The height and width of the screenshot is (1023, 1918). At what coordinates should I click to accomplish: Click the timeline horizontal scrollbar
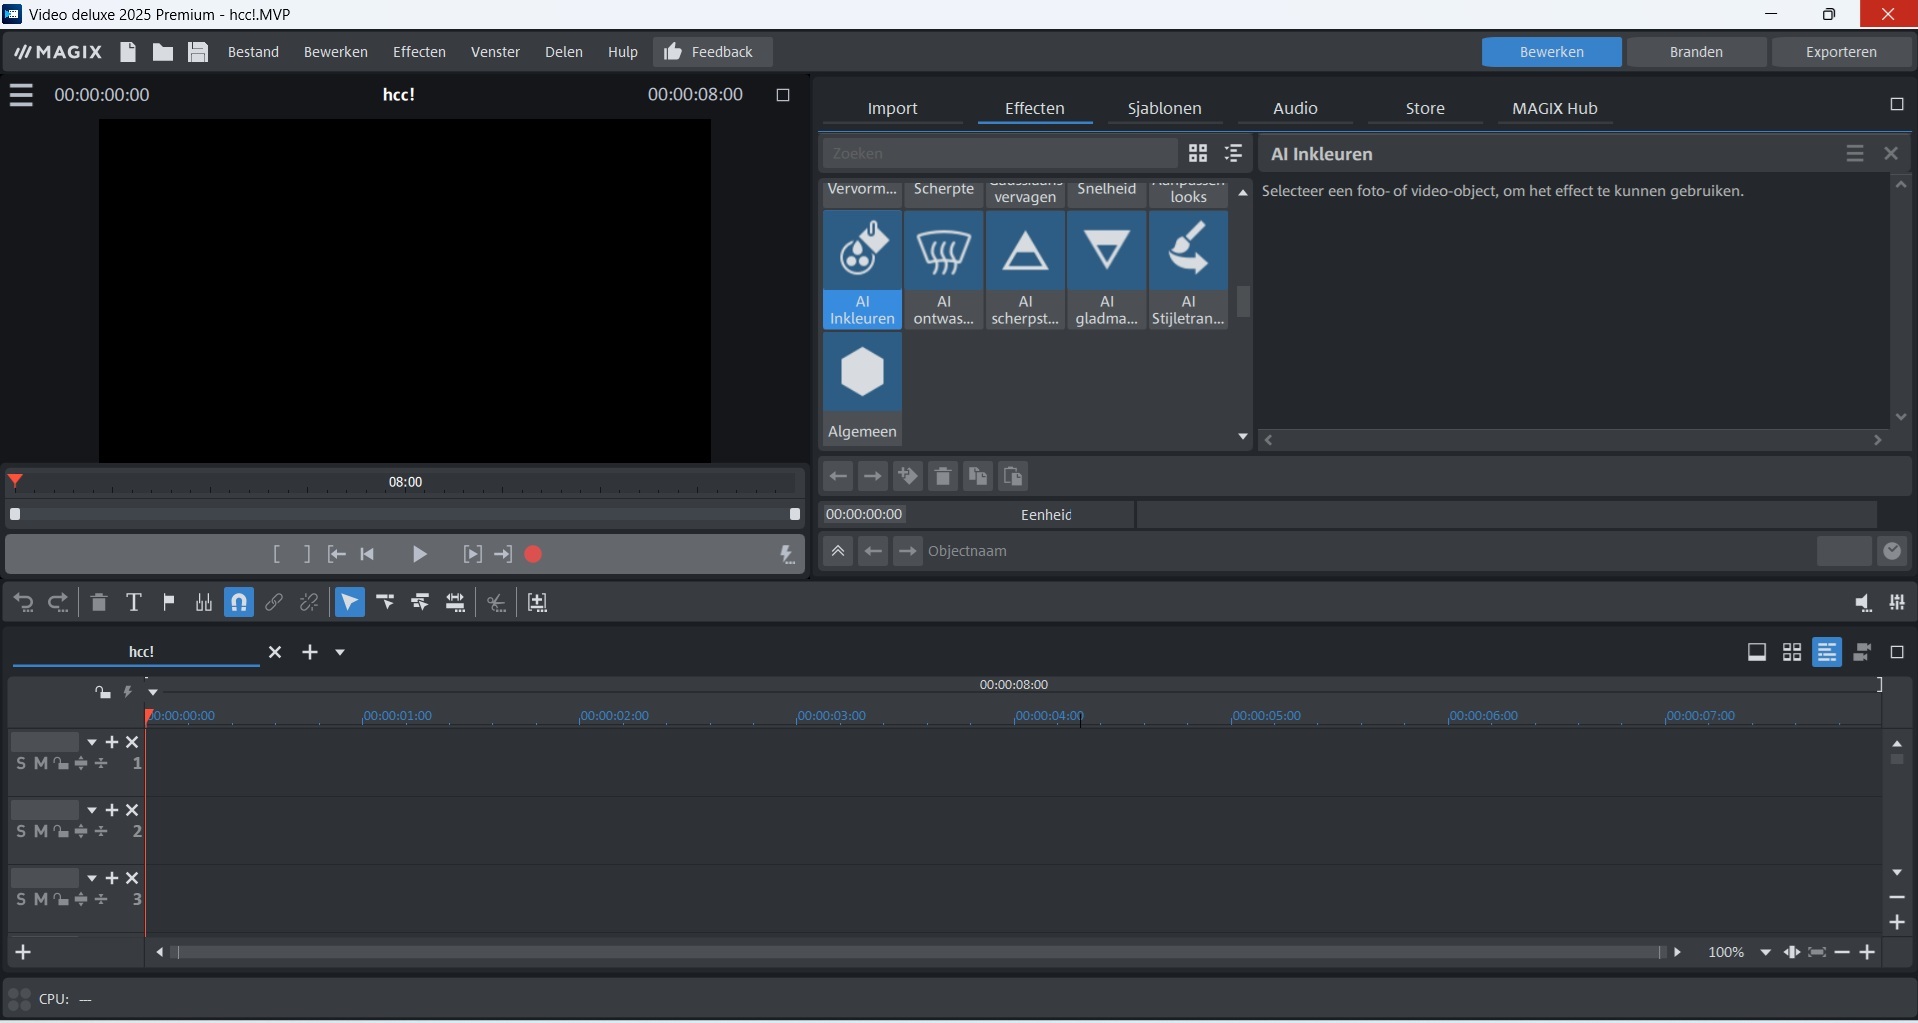click(918, 953)
